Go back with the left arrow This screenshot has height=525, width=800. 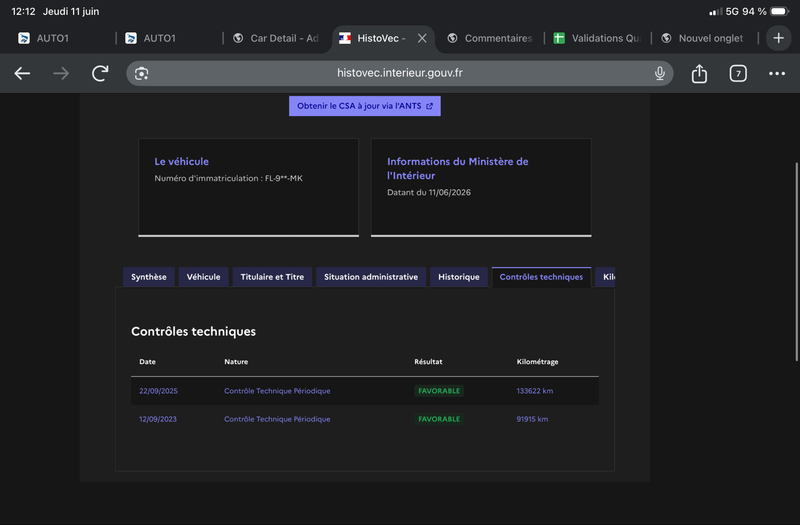pos(22,73)
